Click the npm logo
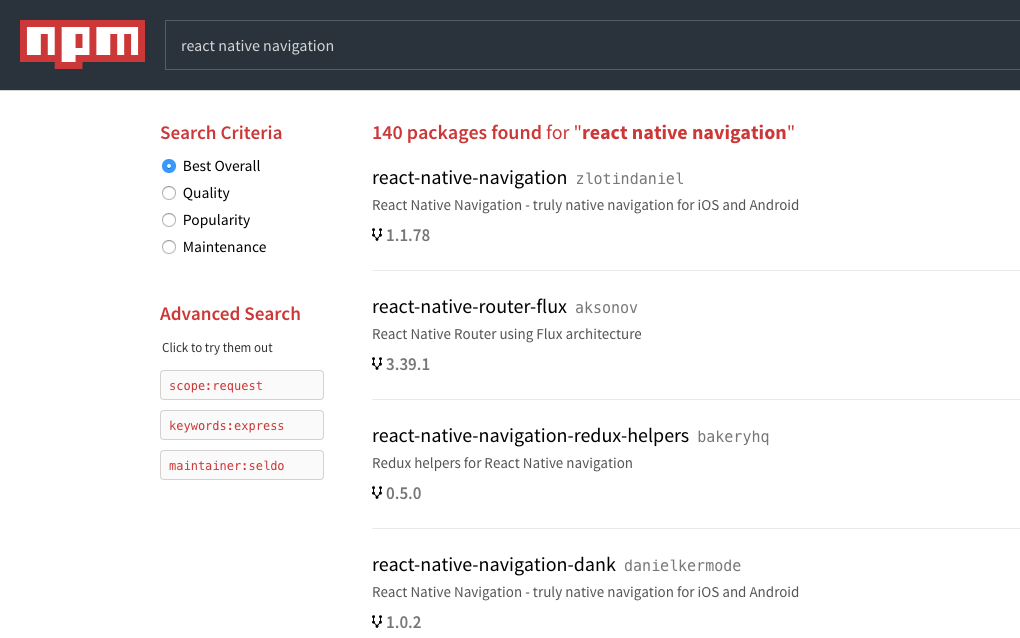The image size is (1020, 638). (x=83, y=44)
